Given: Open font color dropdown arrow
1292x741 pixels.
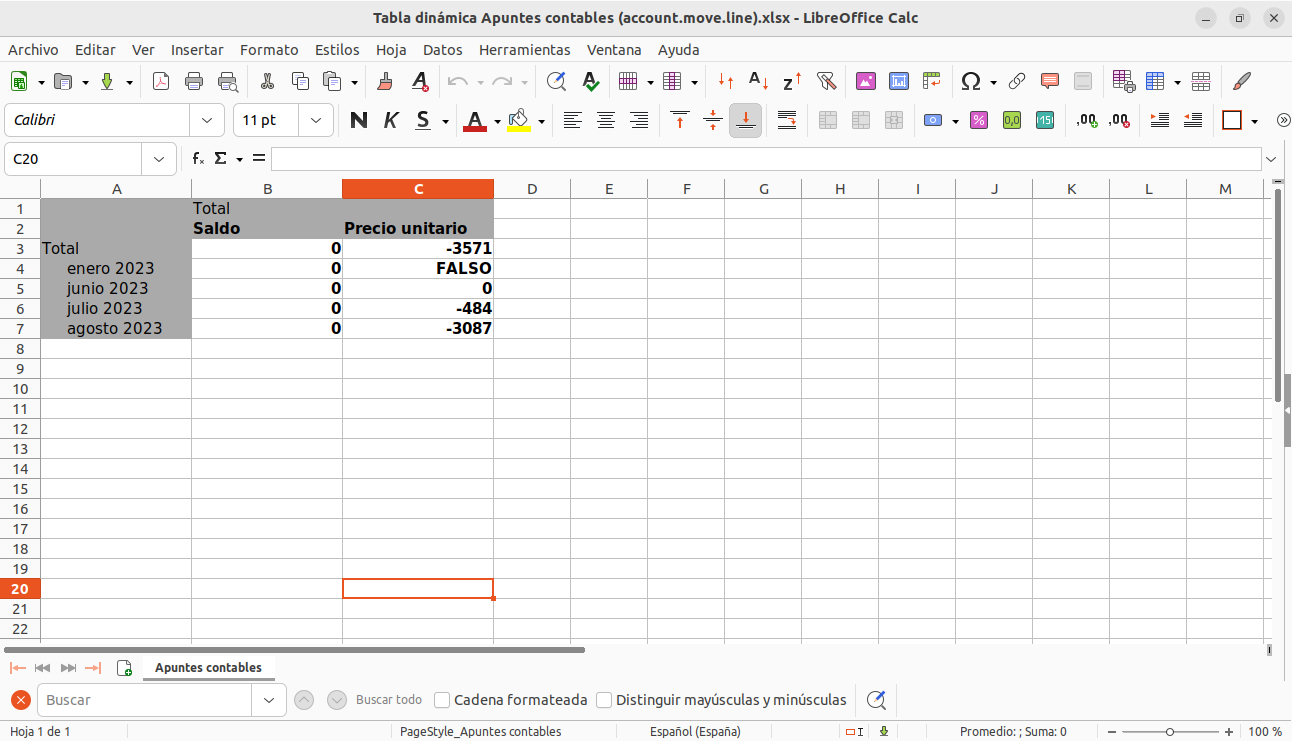Looking at the screenshot, I should [497, 121].
